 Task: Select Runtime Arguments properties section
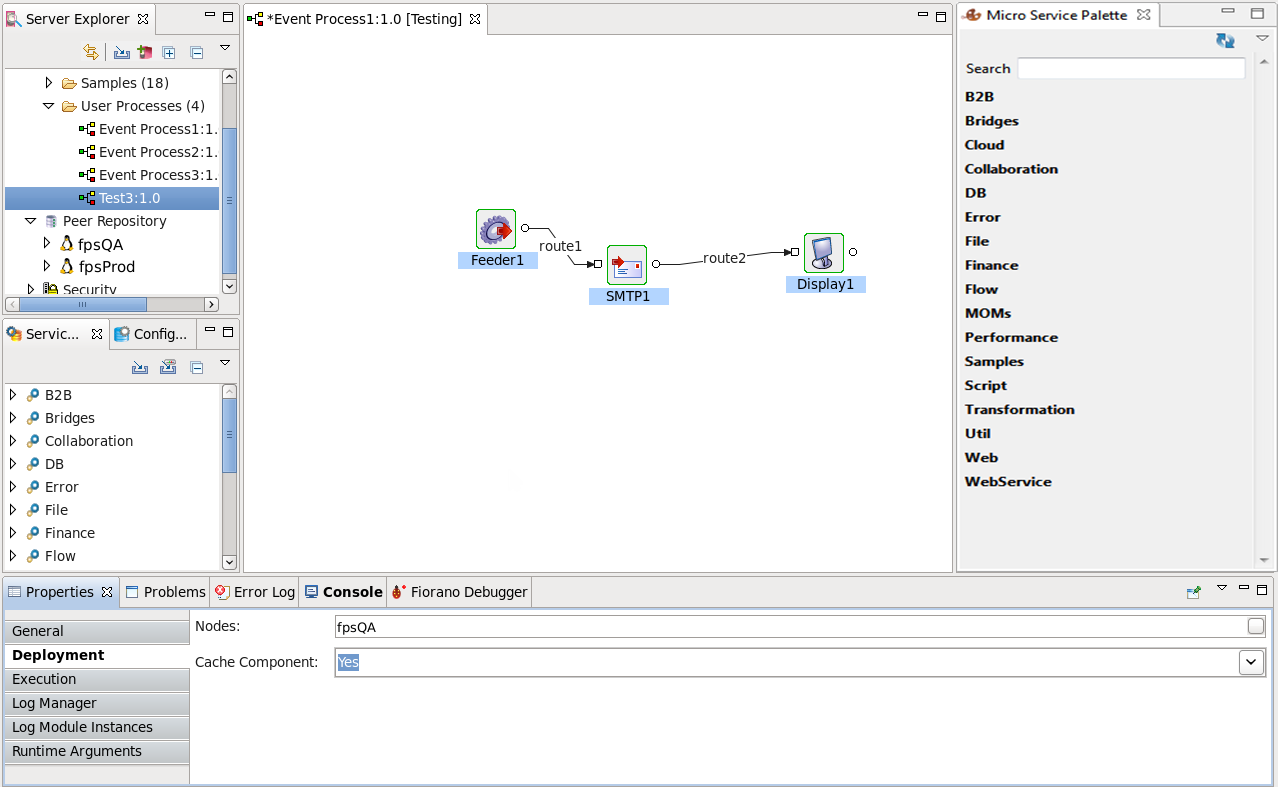96,751
